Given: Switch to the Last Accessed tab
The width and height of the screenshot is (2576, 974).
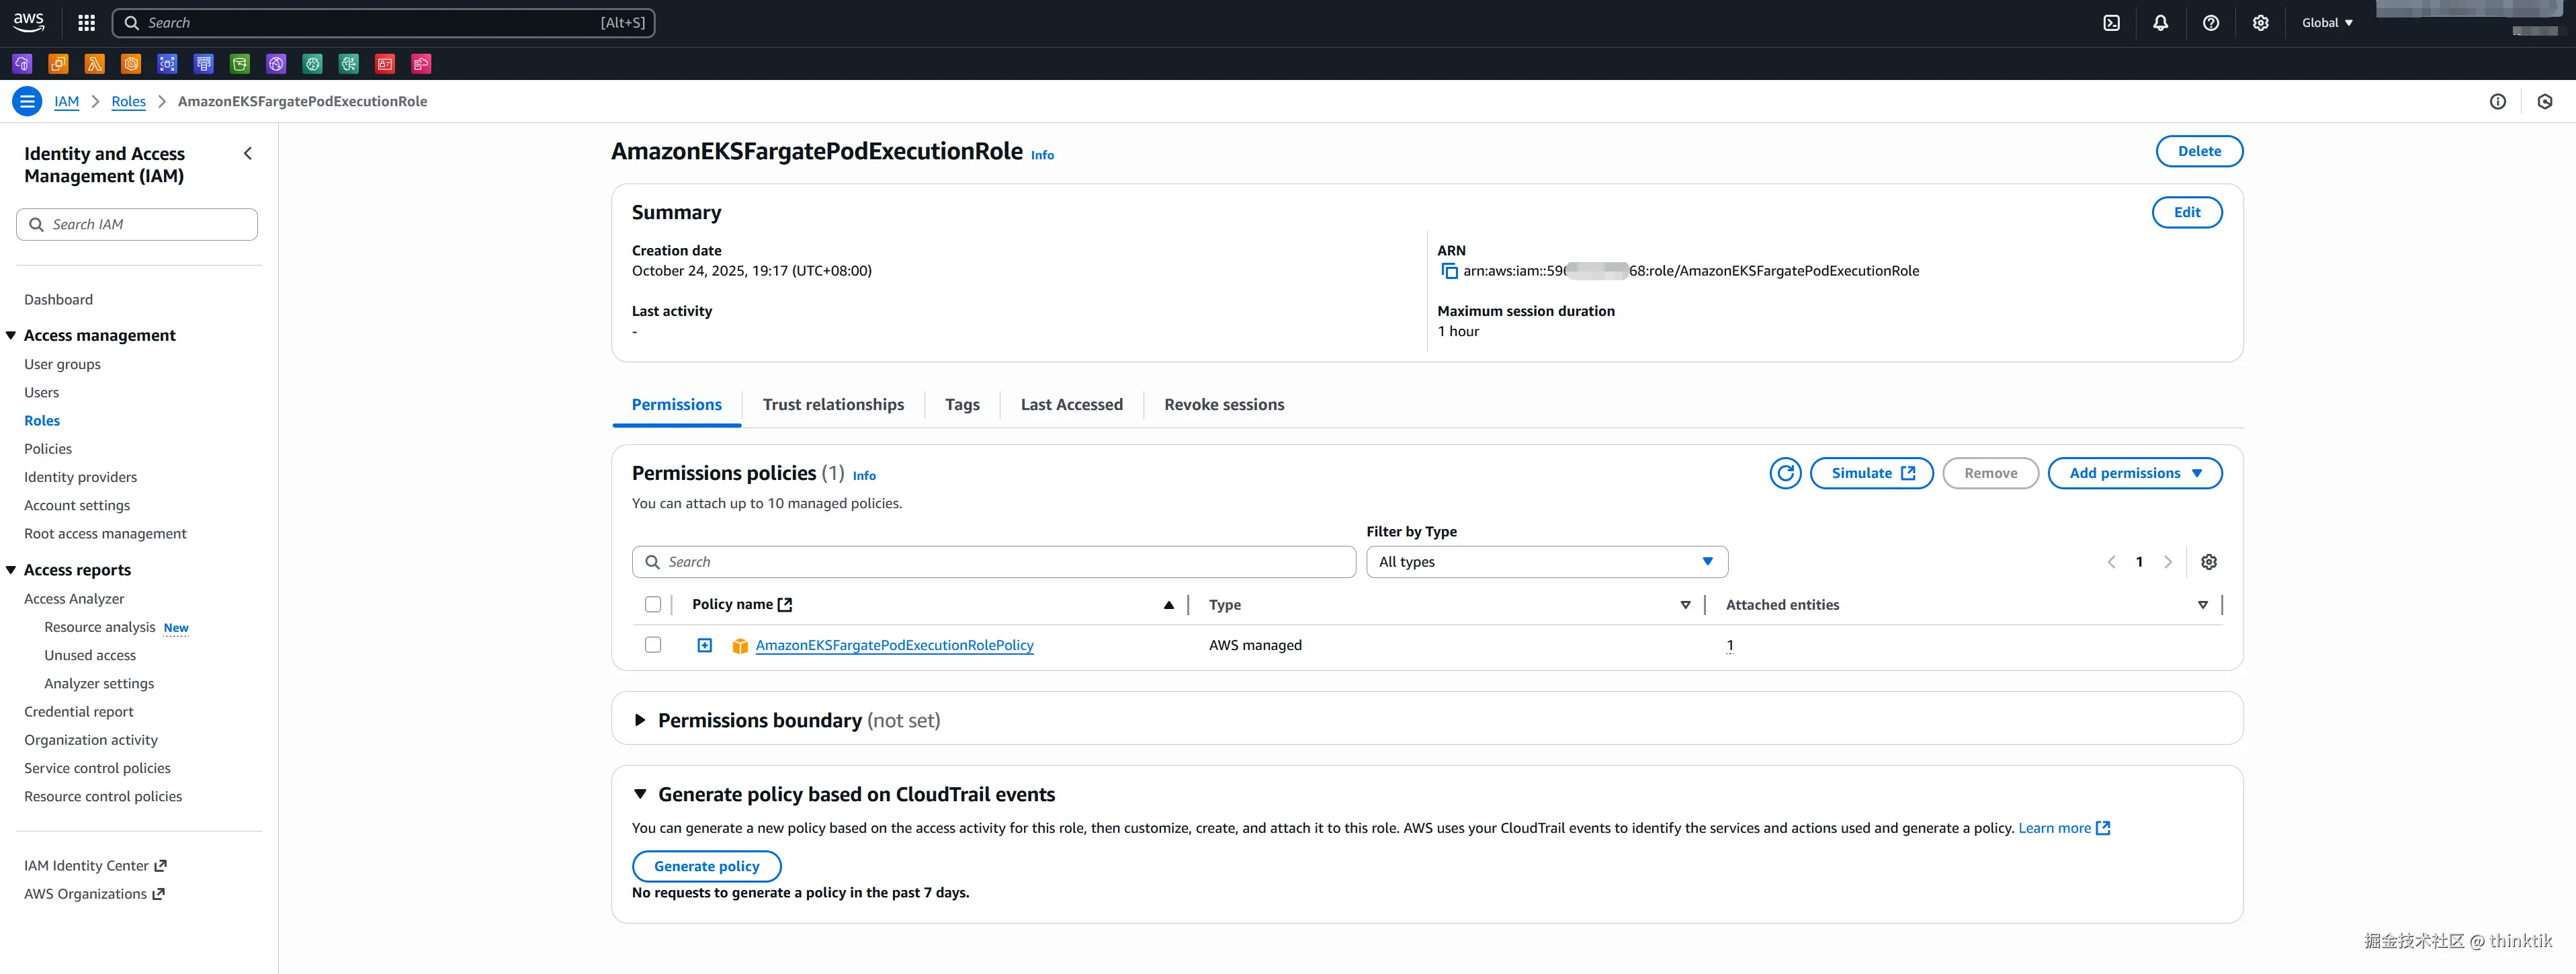Looking at the screenshot, I should pos(1071,405).
